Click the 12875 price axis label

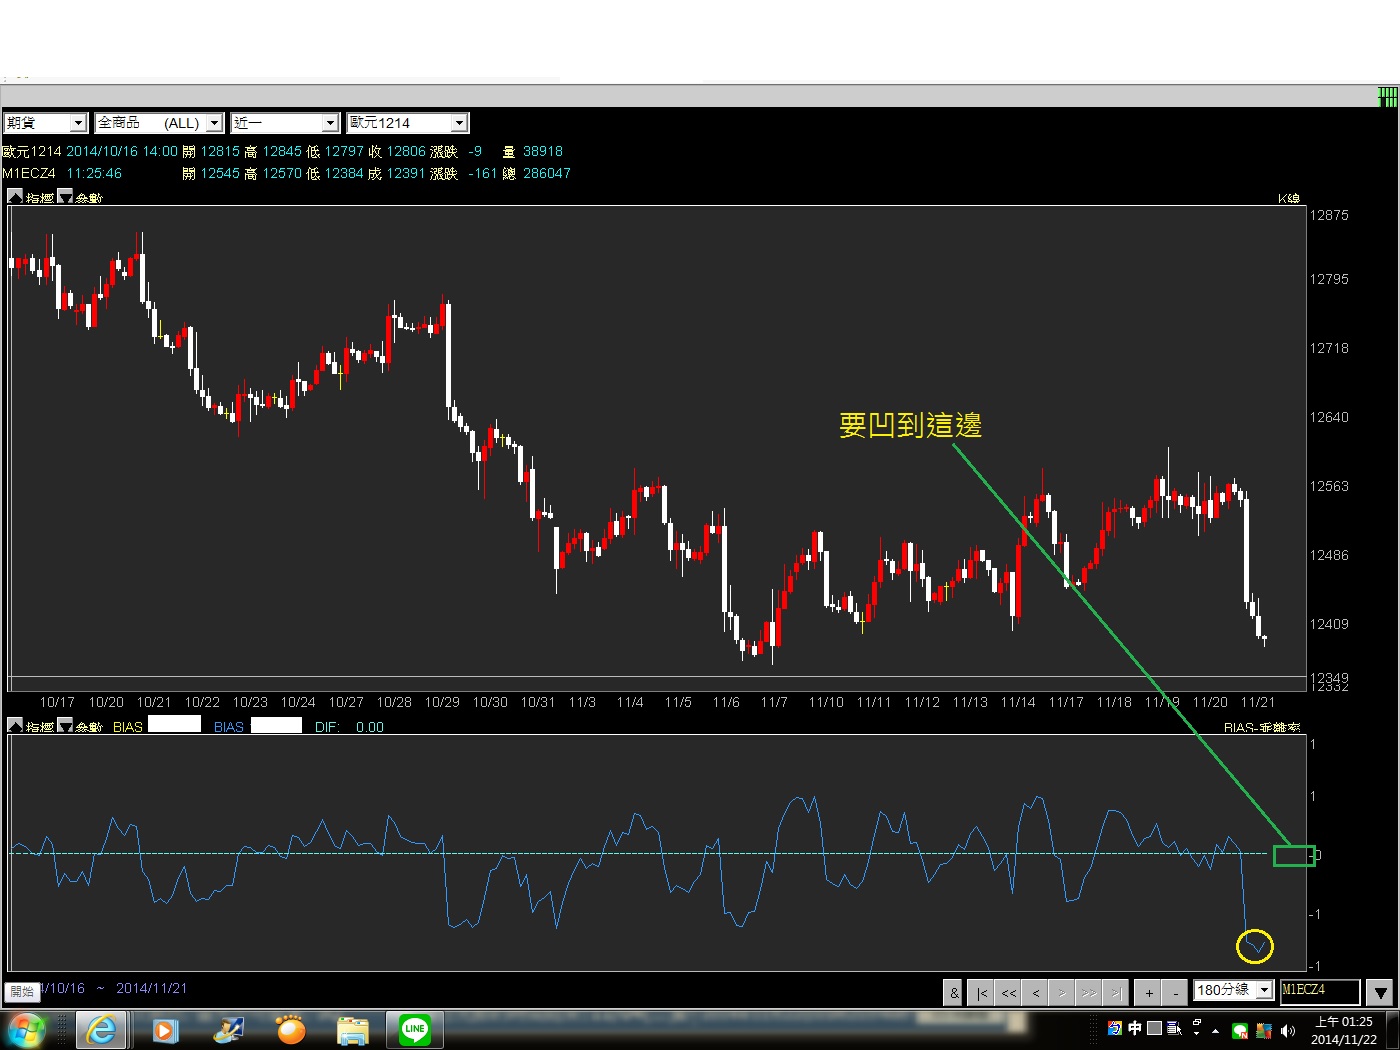point(1329,215)
